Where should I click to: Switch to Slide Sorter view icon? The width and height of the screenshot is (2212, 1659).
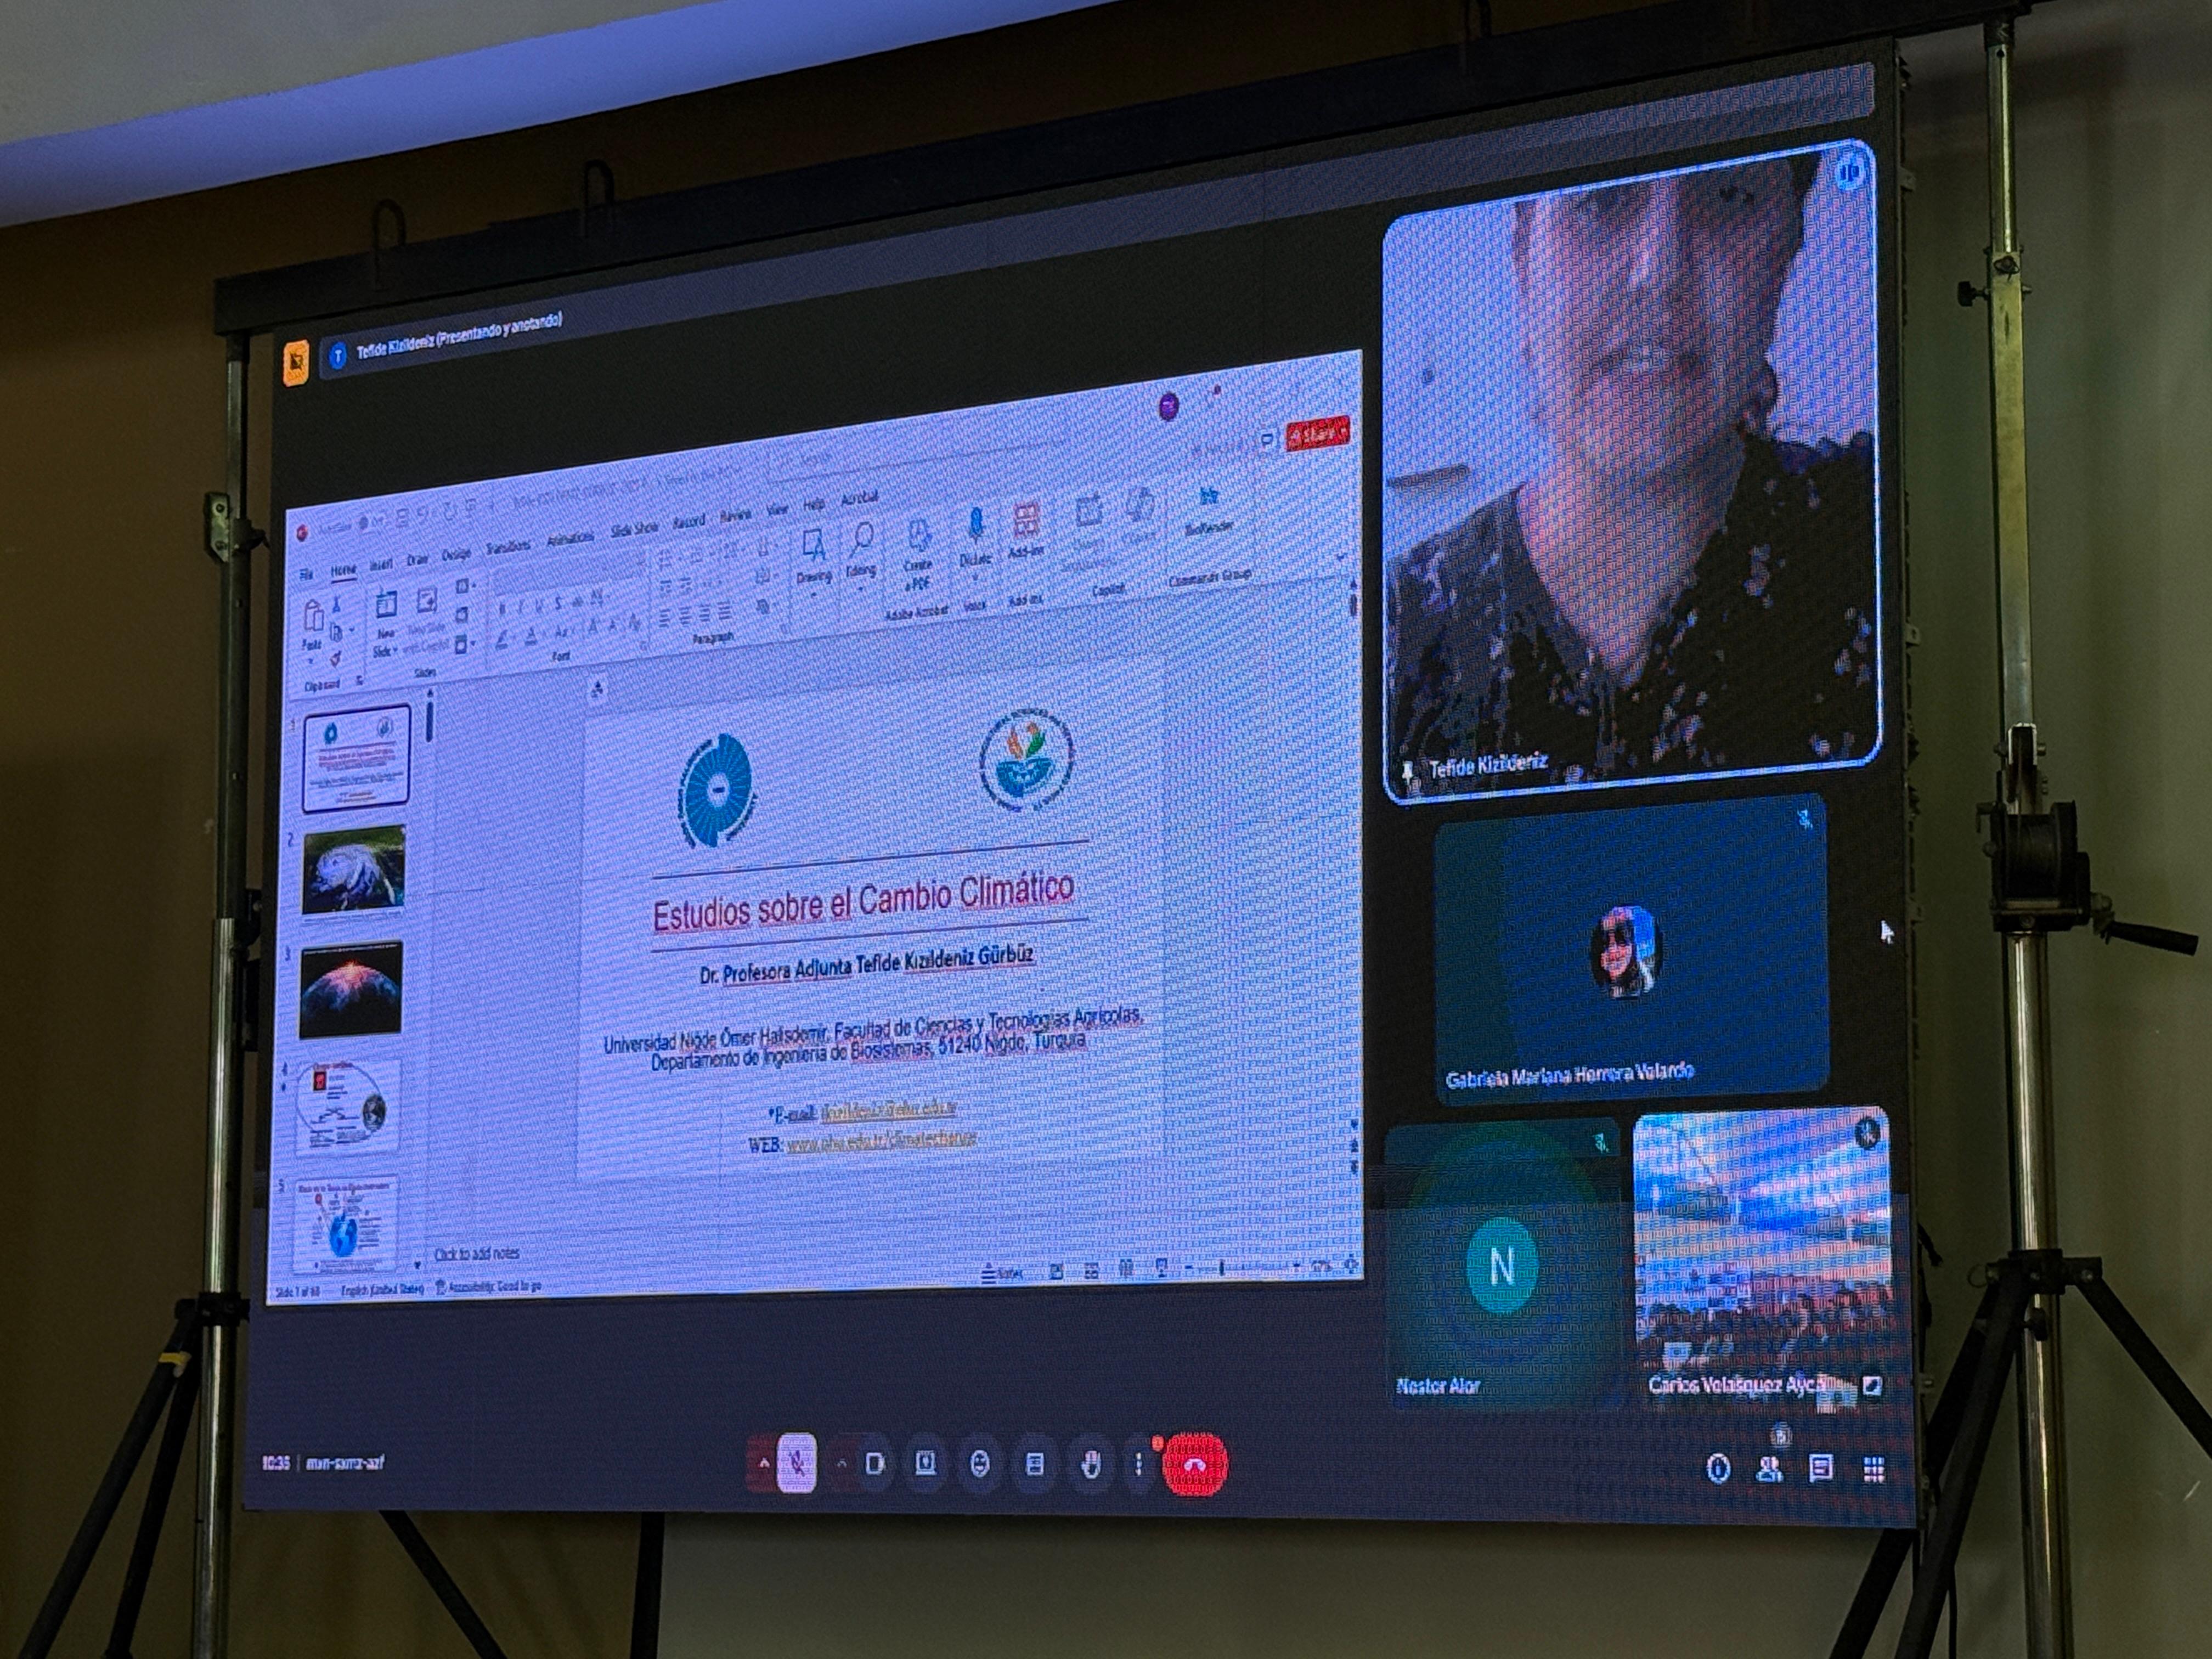point(1091,1270)
